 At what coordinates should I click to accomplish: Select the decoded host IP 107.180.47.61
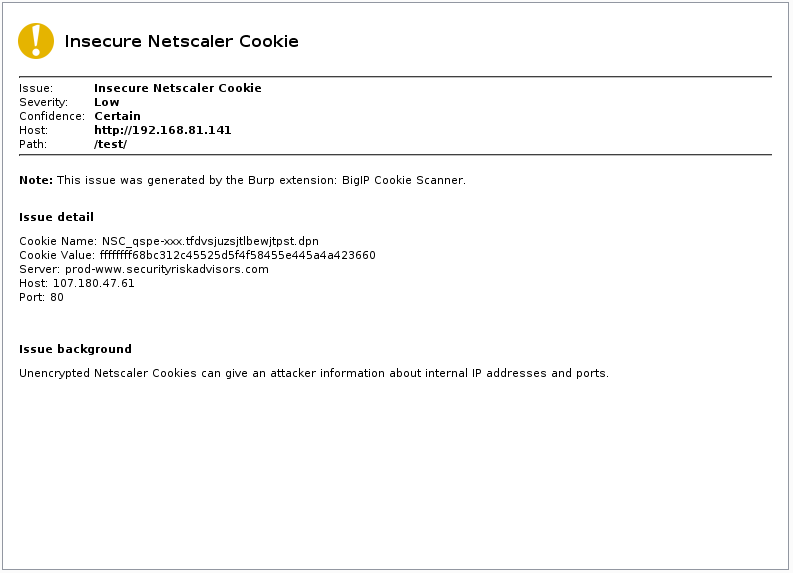(x=93, y=283)
